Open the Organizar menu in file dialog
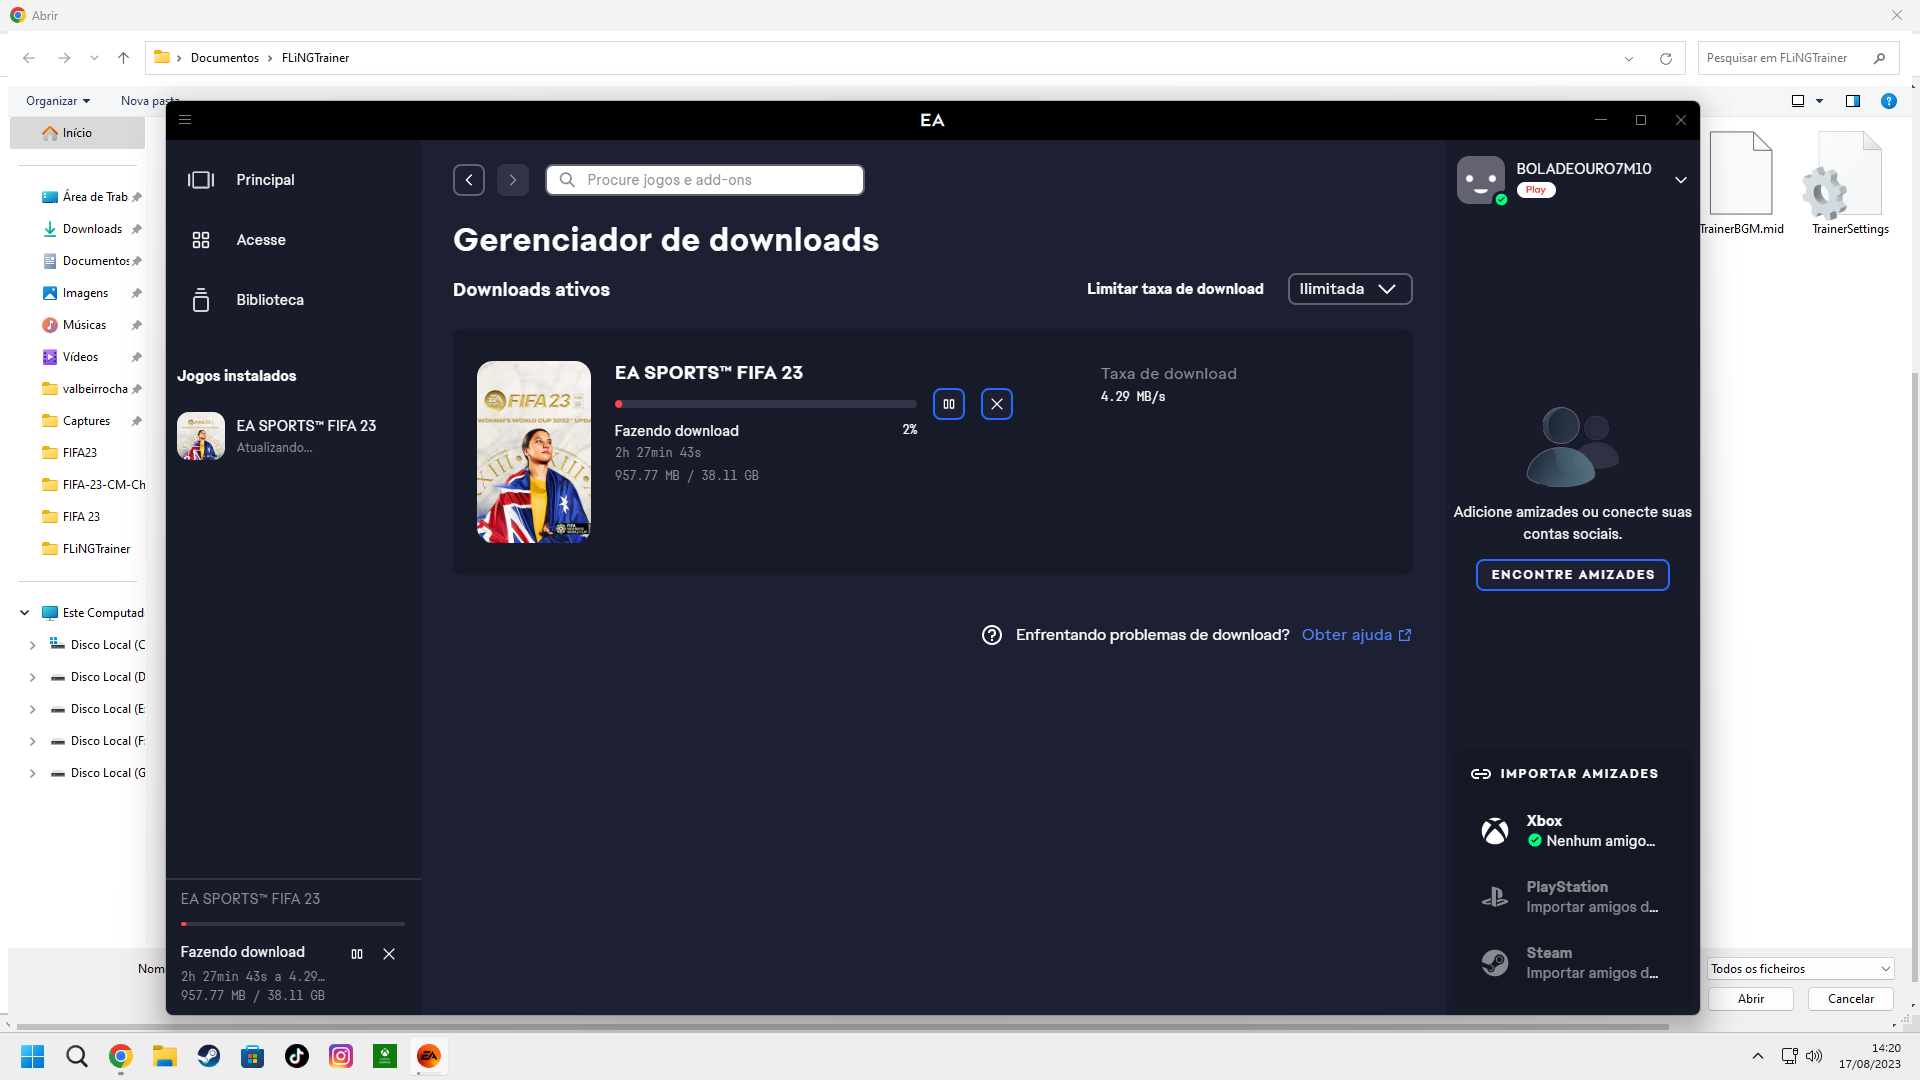 (x=58, y=101)
